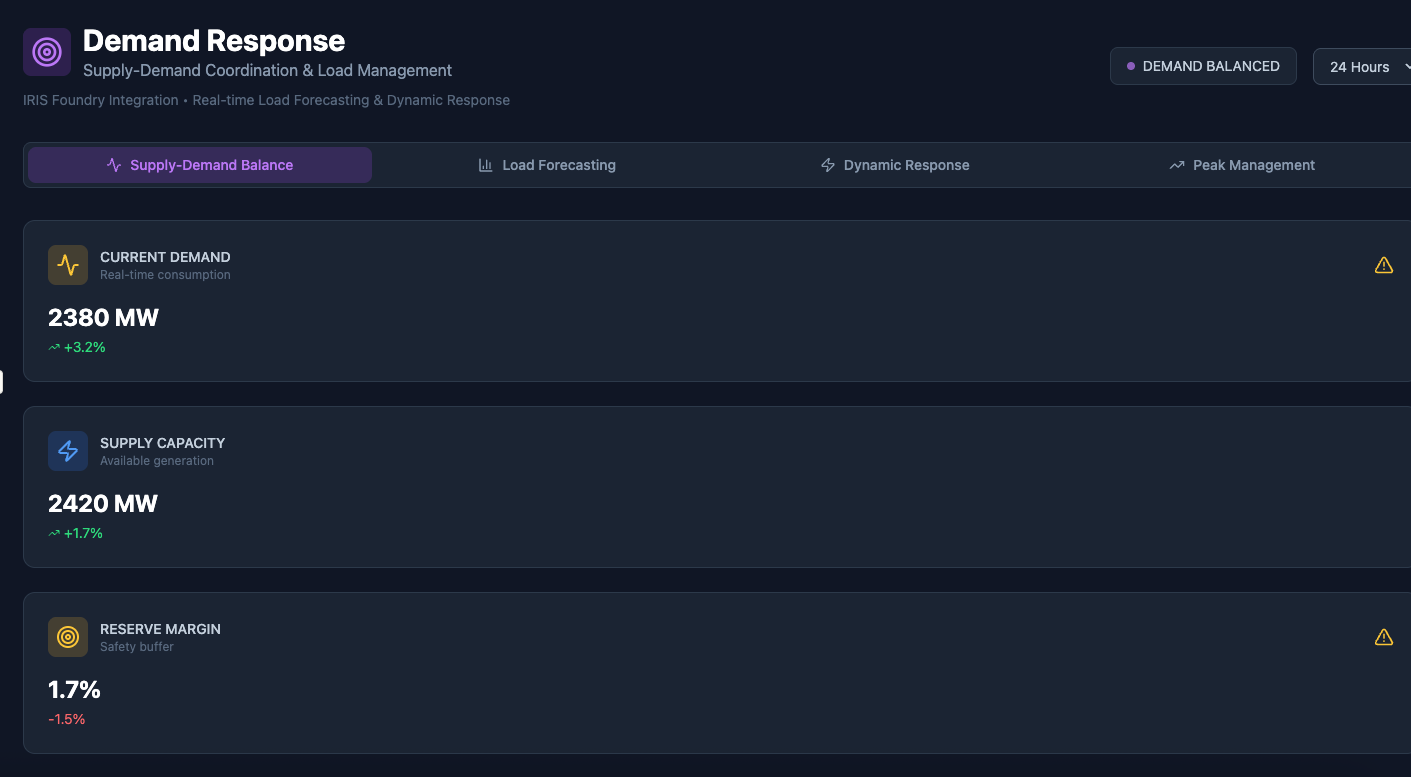Click the red -1.5% change indicator

point(67,719)
